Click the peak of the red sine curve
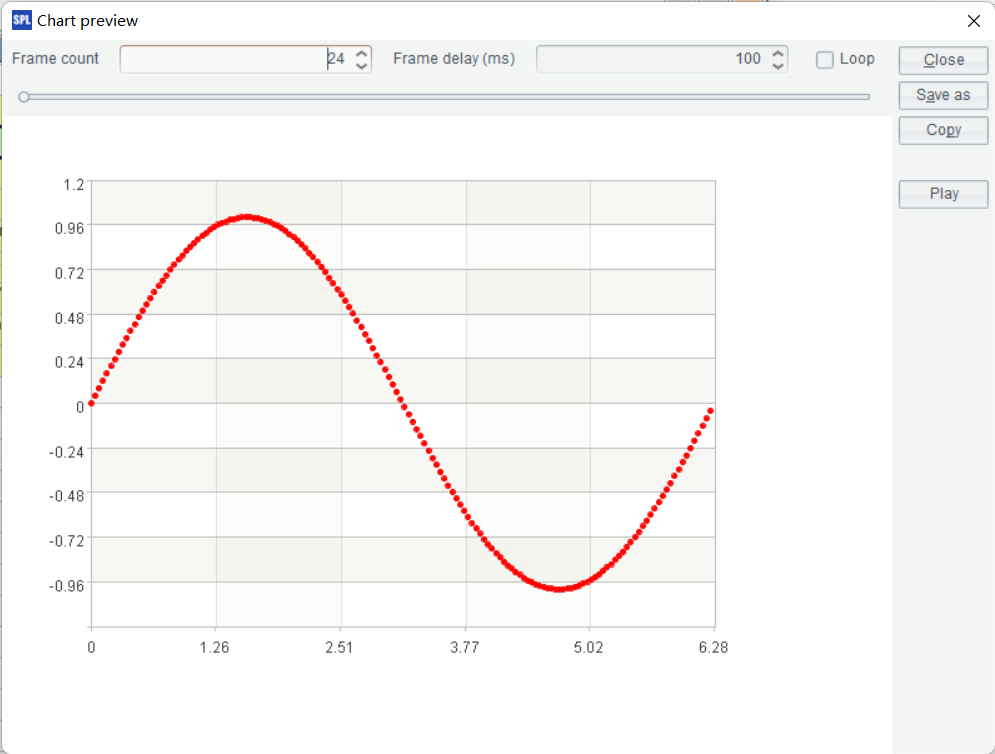Image resolution: width=995 pixels, height=754 pixels. pyautogui.click(x=247, y=217)
